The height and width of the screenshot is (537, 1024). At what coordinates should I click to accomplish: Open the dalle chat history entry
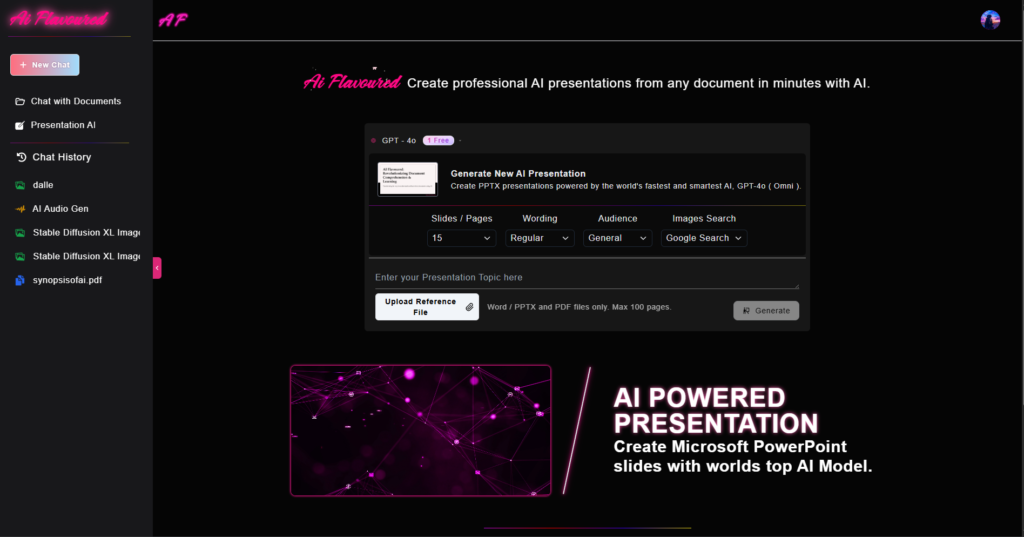(43, 185)
